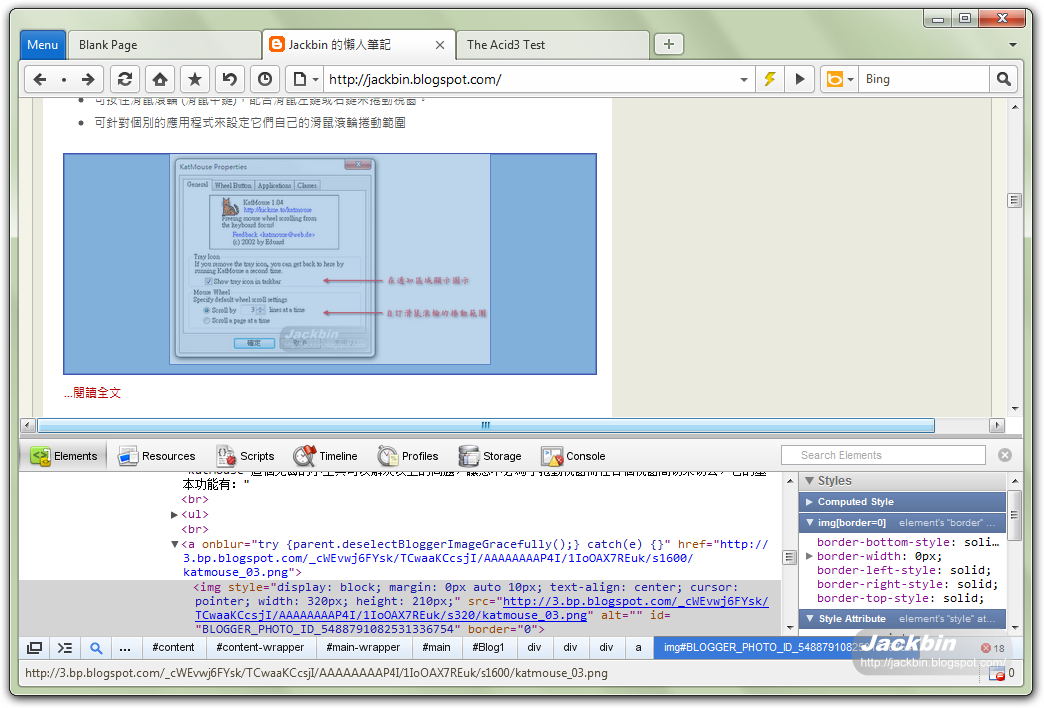
Task: Open breadcrumb overflow via ellipsis icon
Action: pos(125,648)
